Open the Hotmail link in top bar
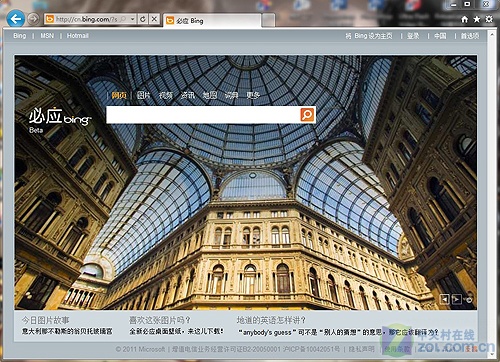Screen dimensions: 500x362 (x=77, y=36)
